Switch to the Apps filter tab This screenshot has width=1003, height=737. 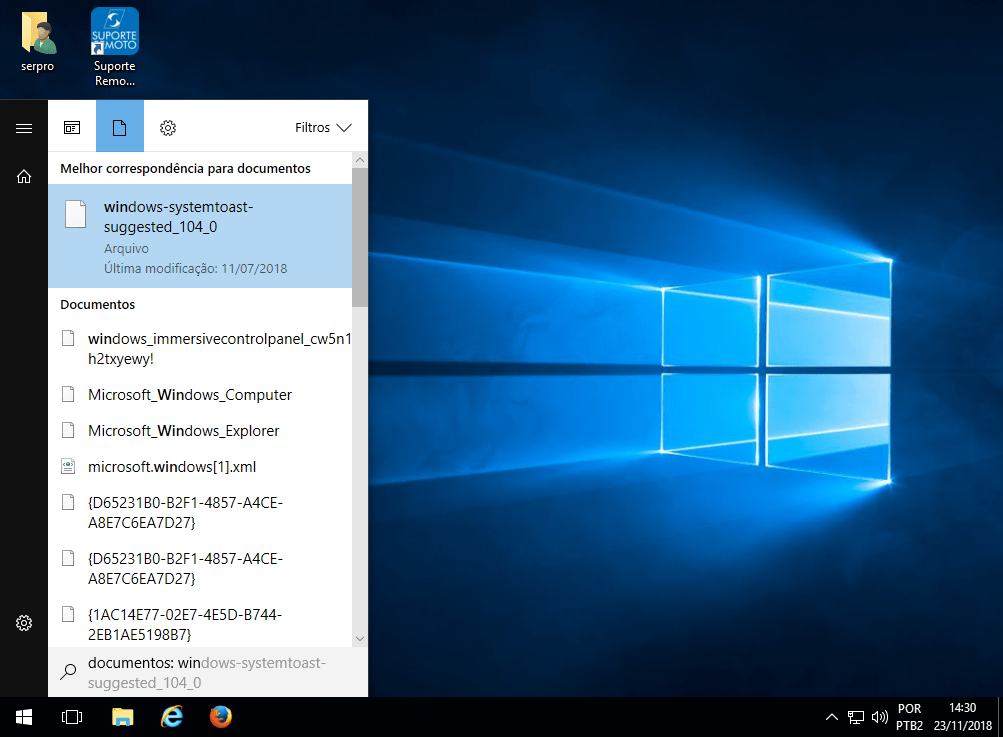tap(72, 128)
